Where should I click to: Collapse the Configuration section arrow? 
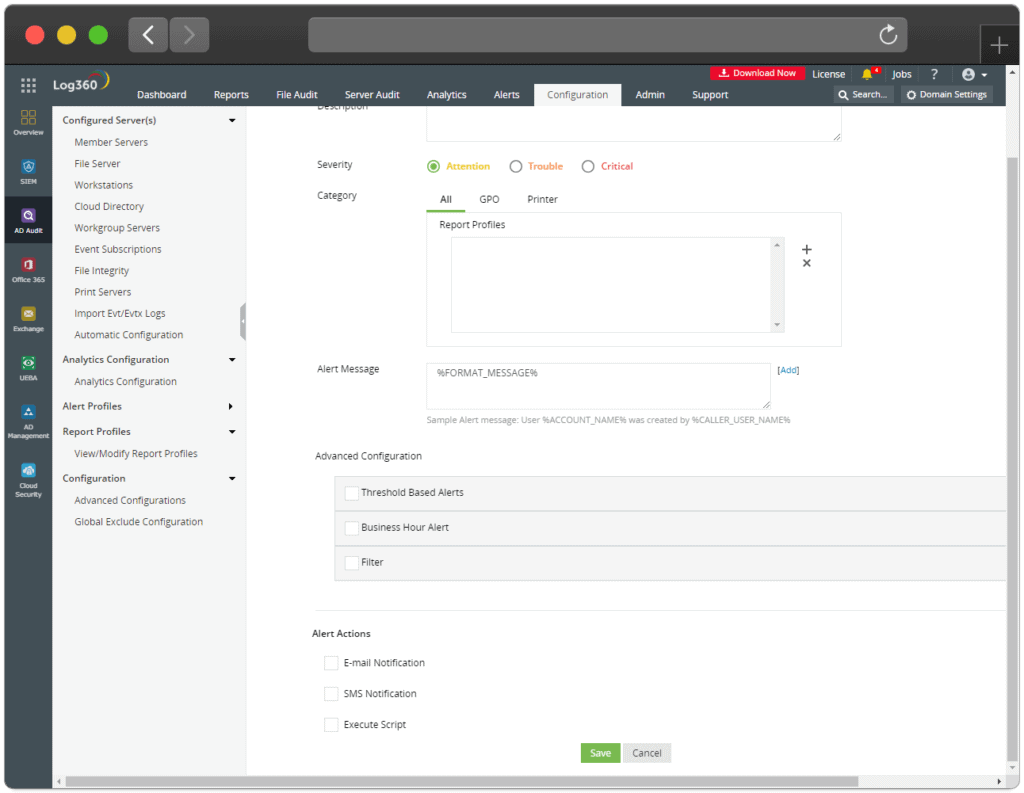pyautogui.click(x=232, y=479)
